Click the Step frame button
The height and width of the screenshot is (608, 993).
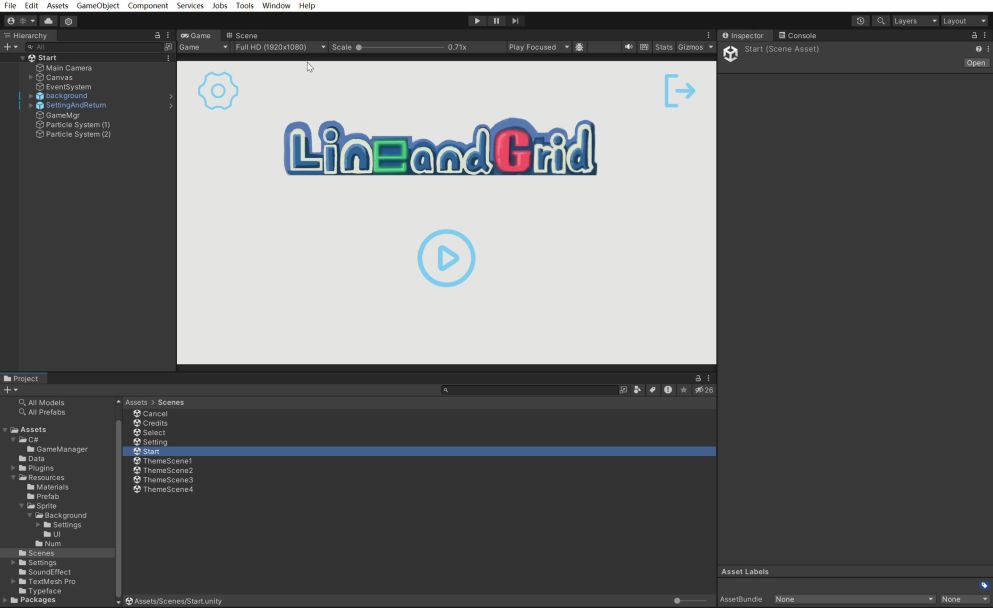(x=515, y=21)
